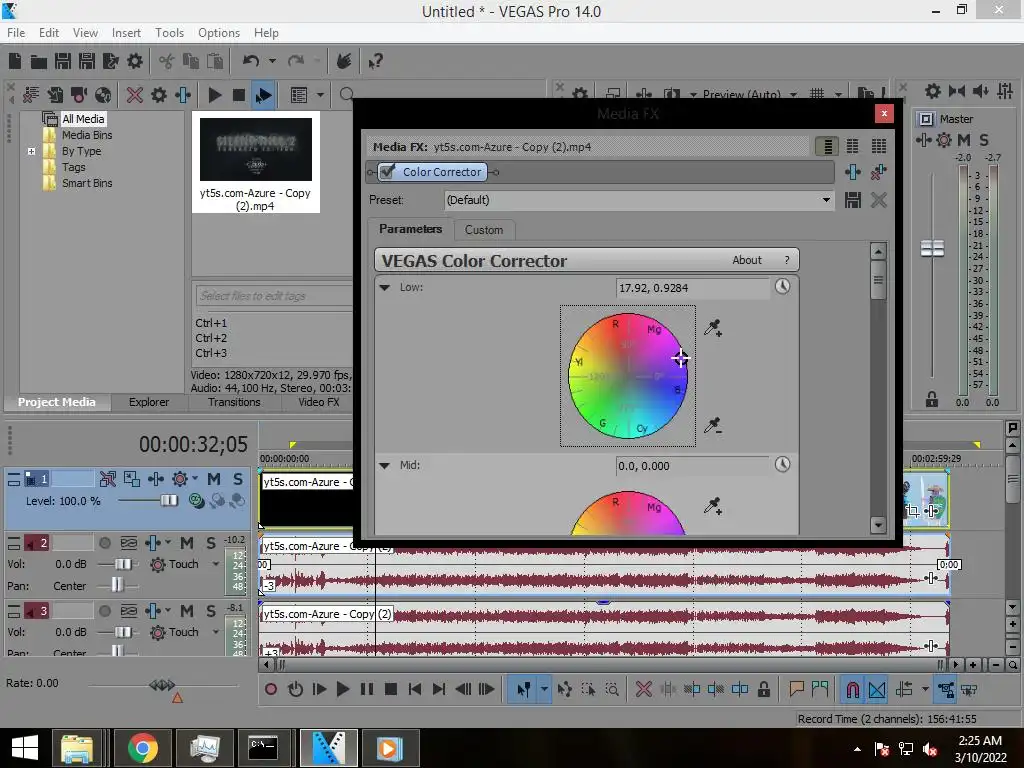Switch to the Transitions tab

tap(234, 402)
